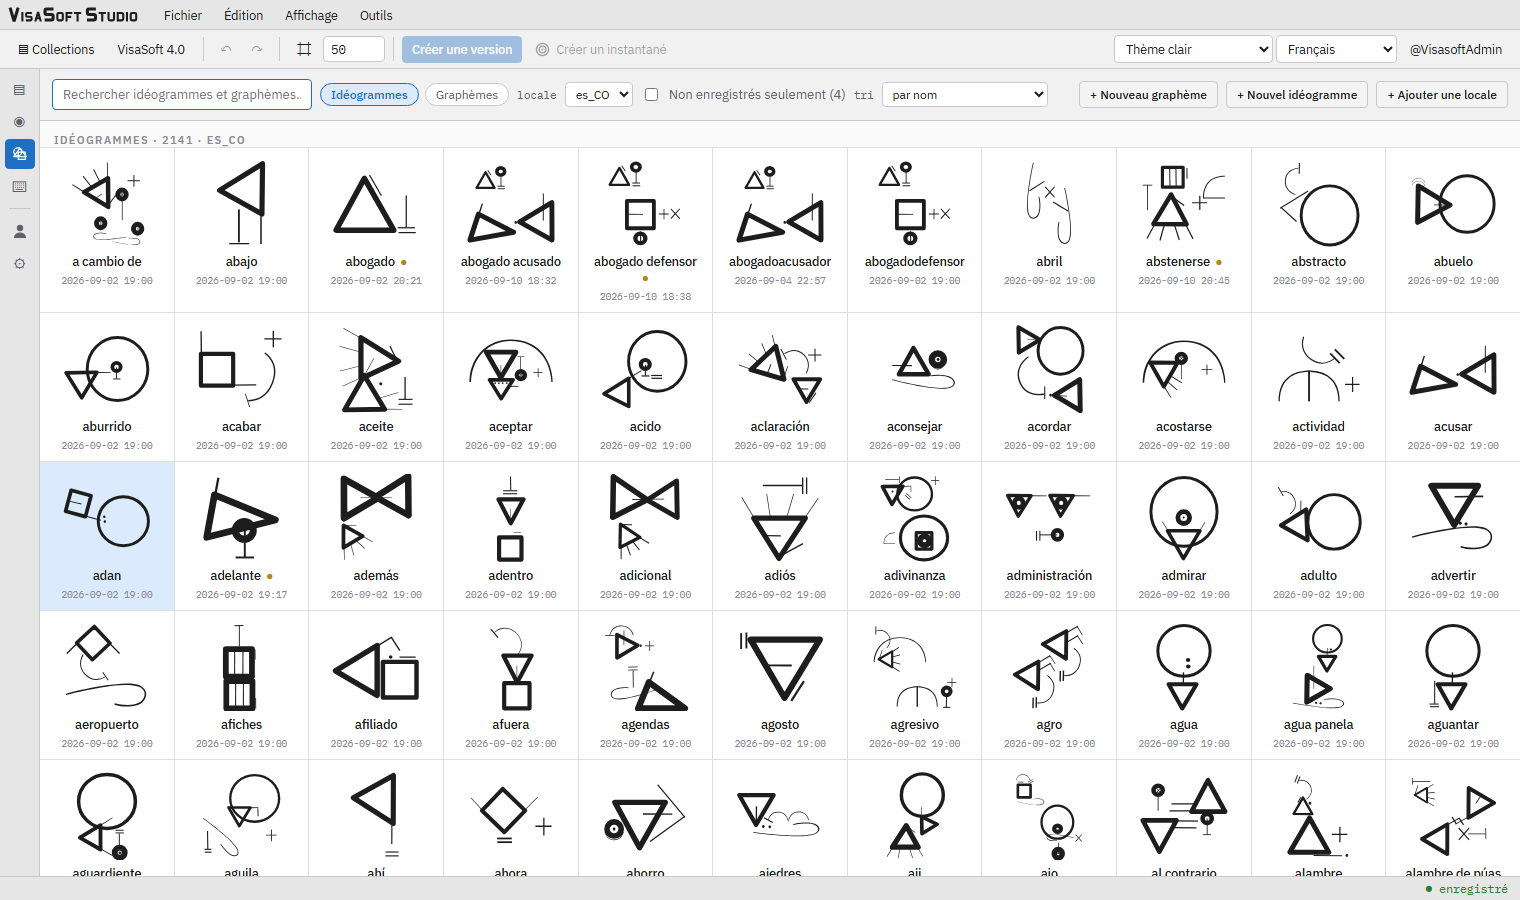Select the agua panela ideogram tile
Viewport: 1520px width, 900px height.
coord(1319,685)
